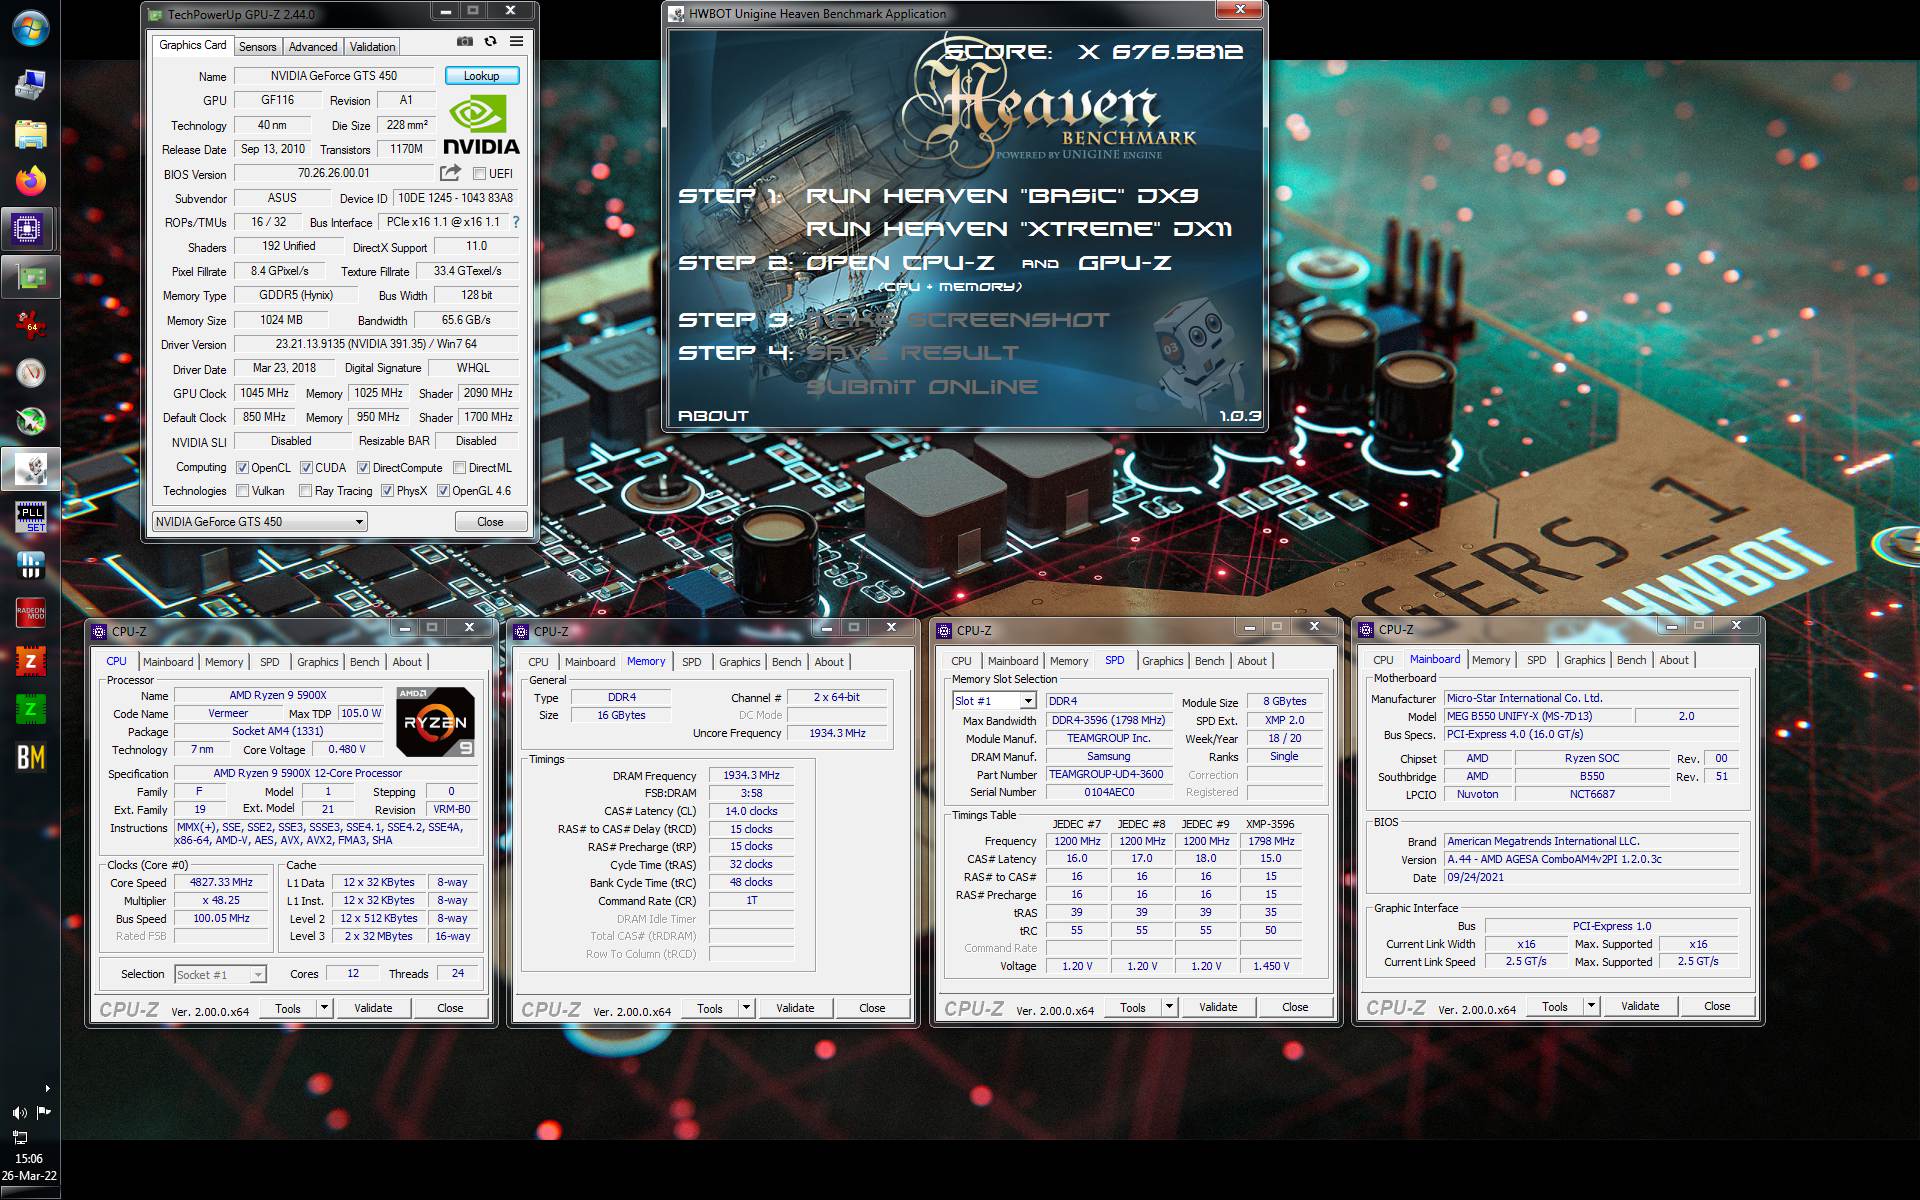Image resolution: width=1920 pixels, height=1200 pixels.
Task: Toggle the DirectCompute checkbox
Action: (x=363, y=467)
